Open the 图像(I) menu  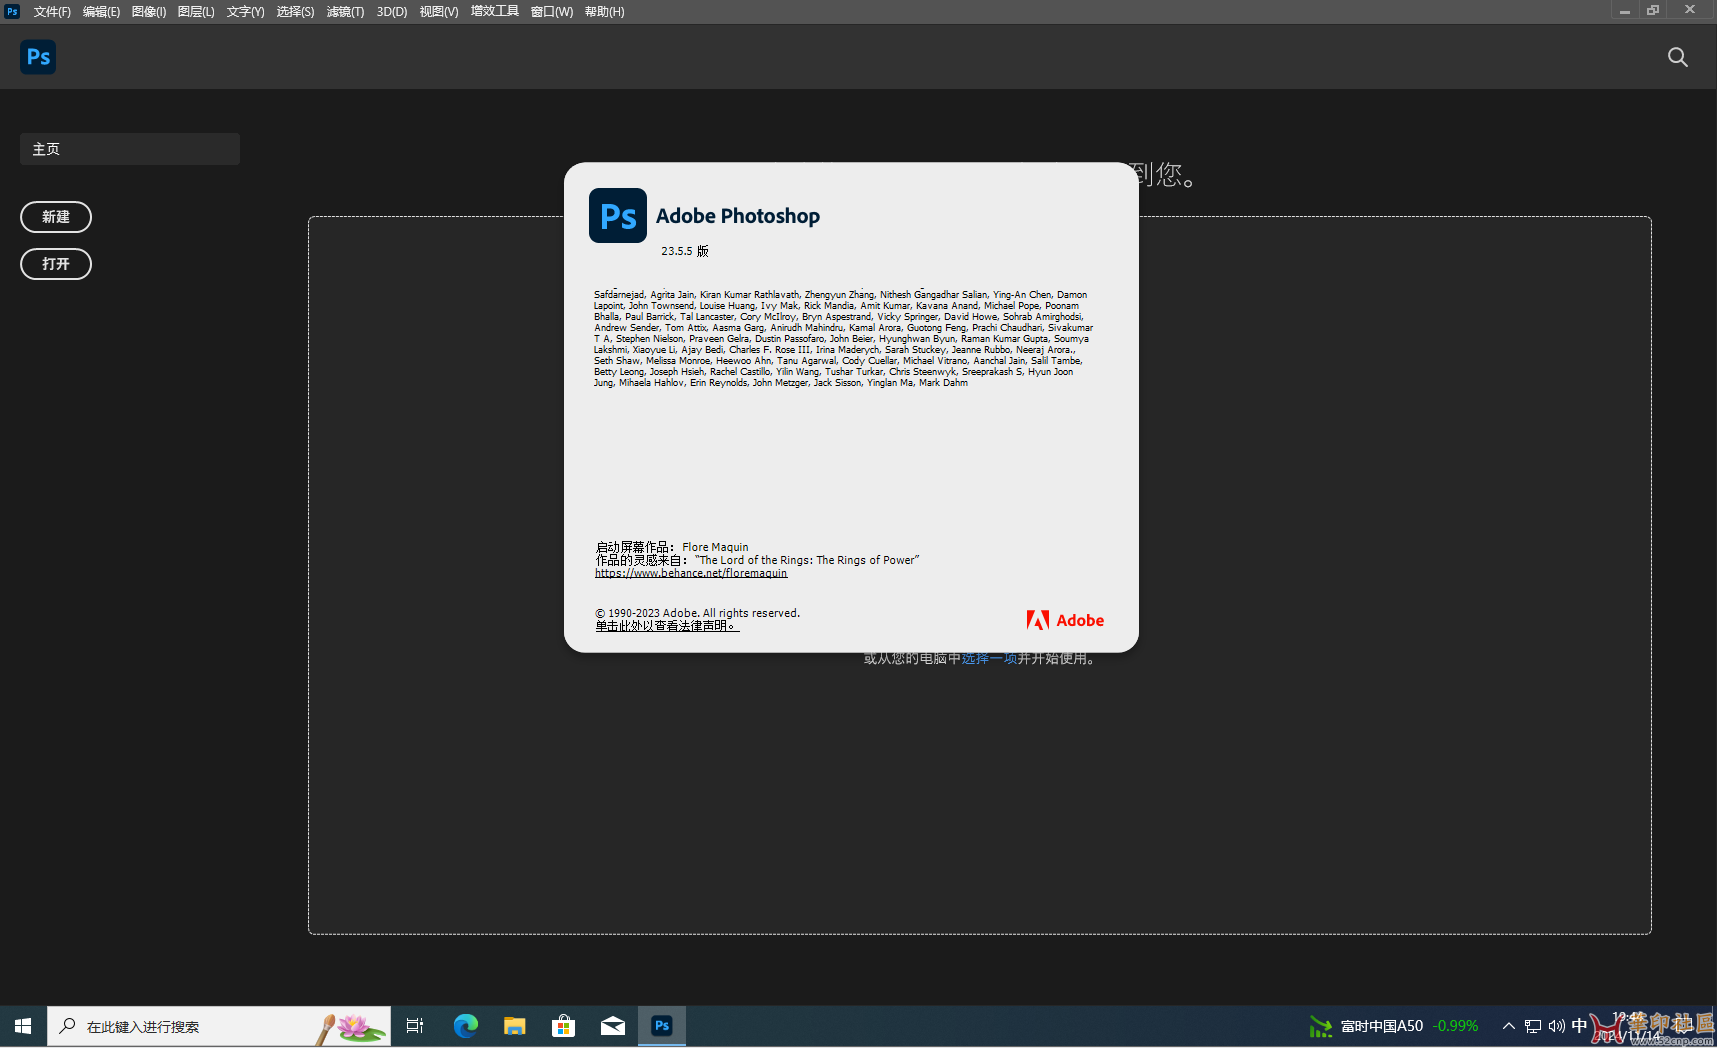tap(148, 12)
